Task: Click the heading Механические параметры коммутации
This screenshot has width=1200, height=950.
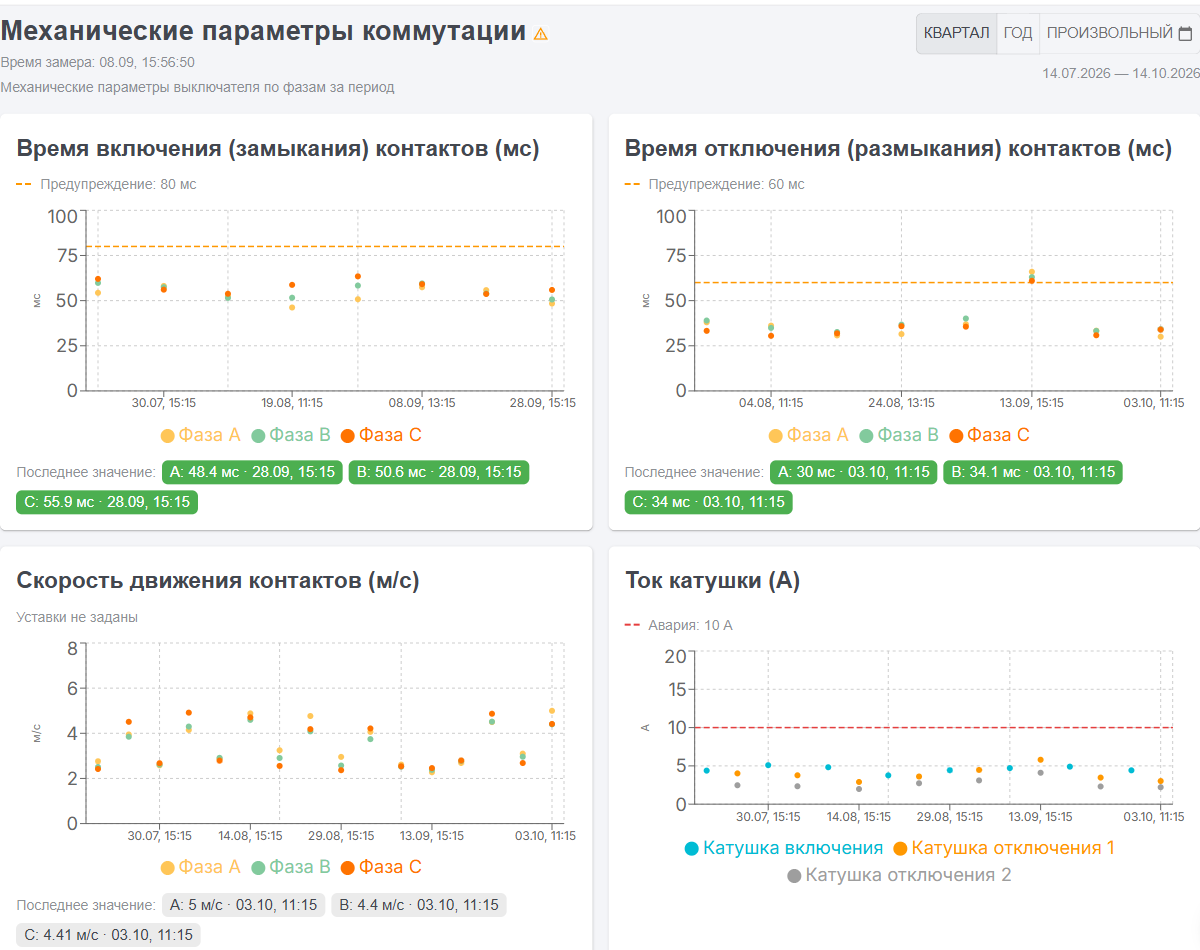Action: (263, 31)
